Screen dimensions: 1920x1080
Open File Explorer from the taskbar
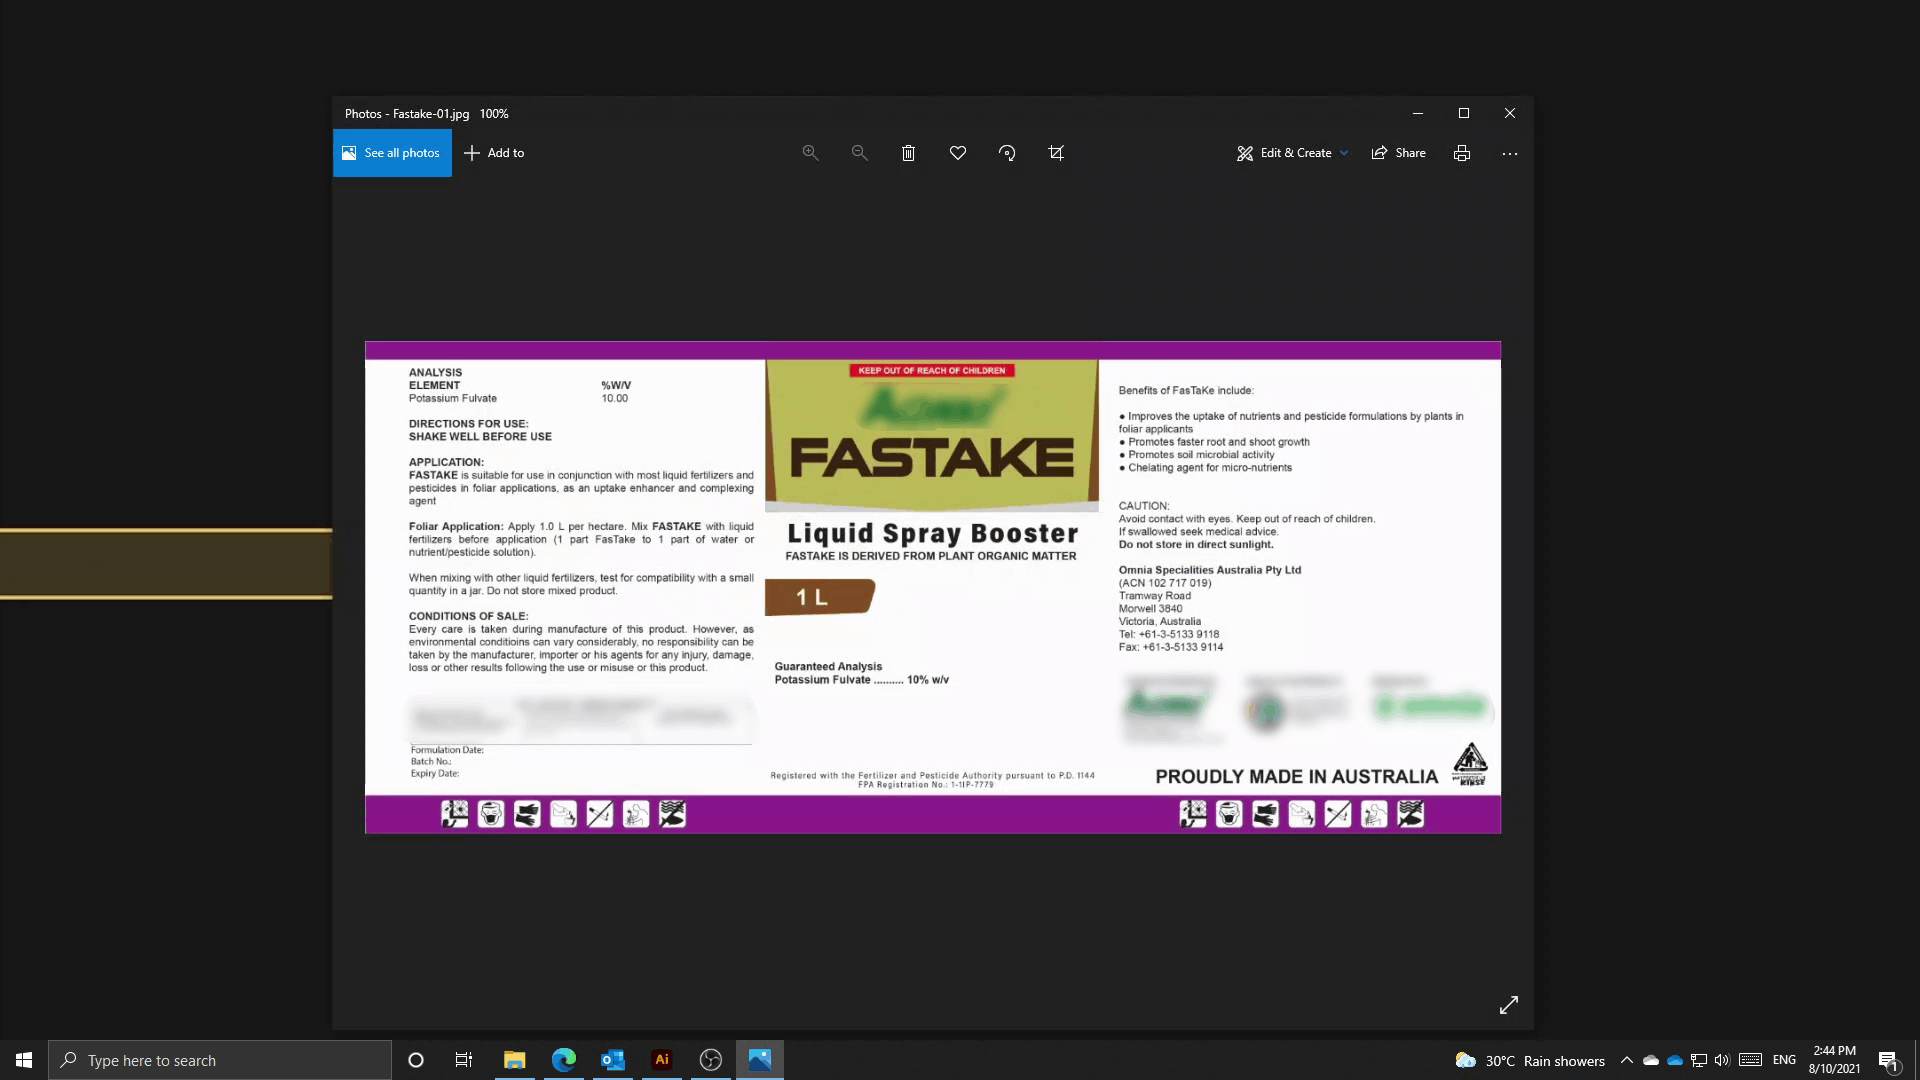pyautogui.click(x=515, y=1060)
